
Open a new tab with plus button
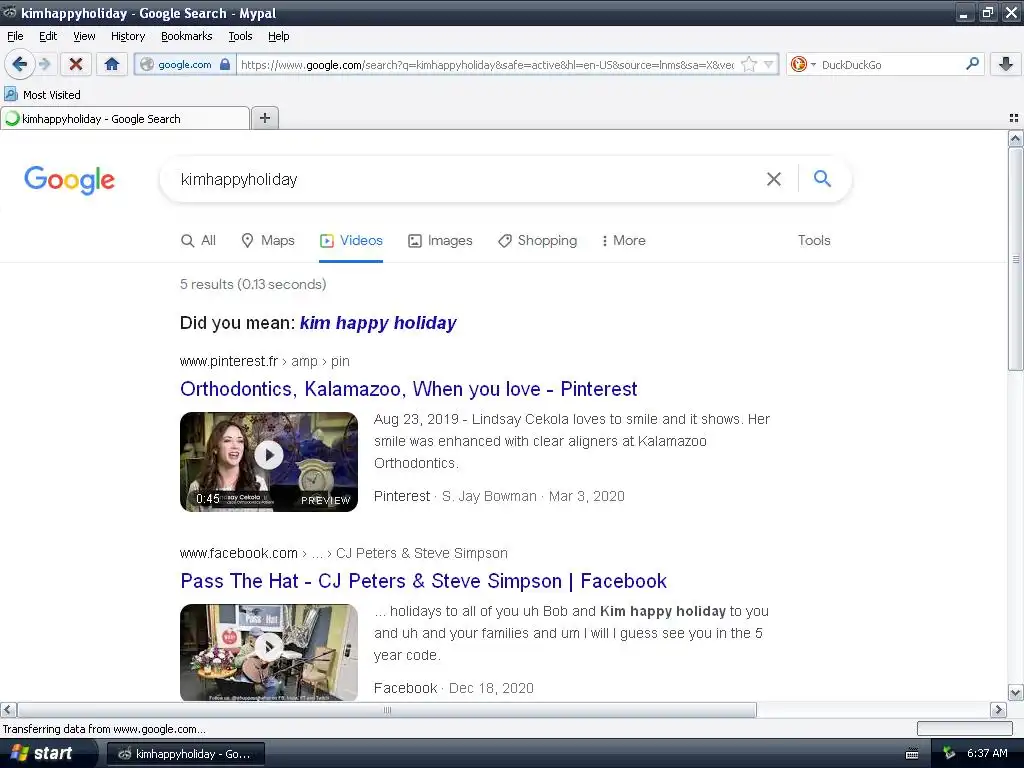click(x=264, y=118)
